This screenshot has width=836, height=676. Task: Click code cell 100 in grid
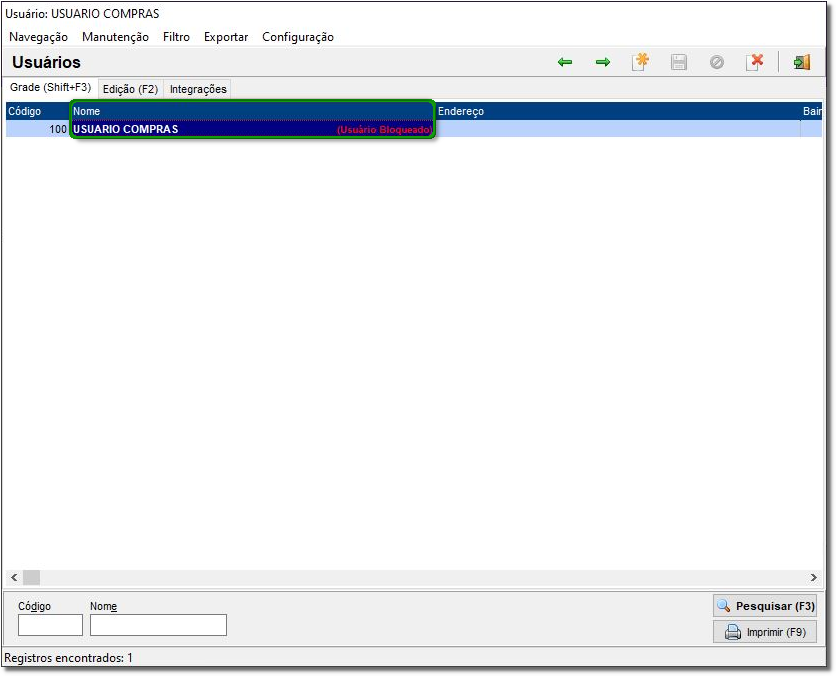[37, 129]
